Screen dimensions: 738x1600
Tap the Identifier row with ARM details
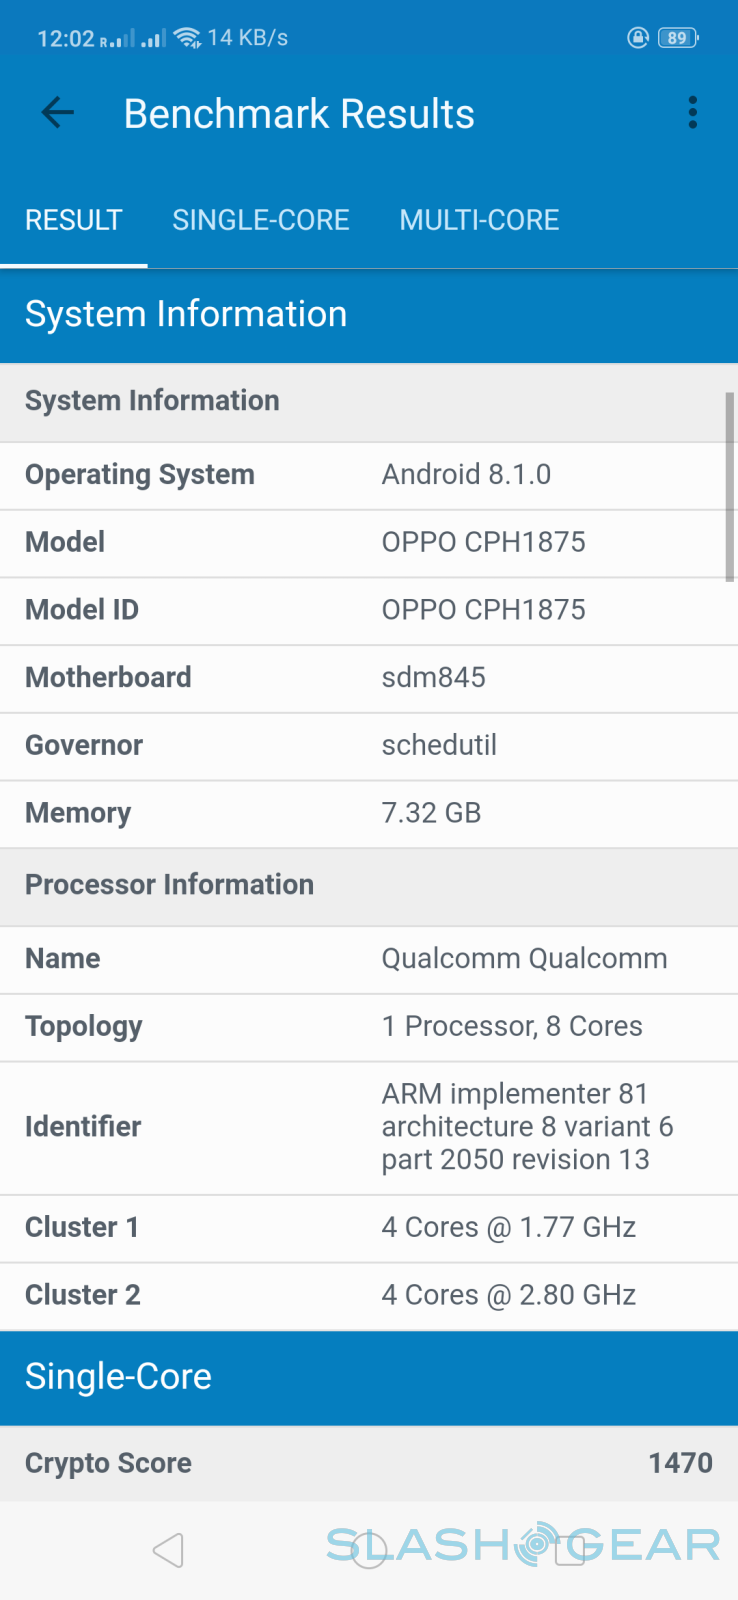[368, 1127]
